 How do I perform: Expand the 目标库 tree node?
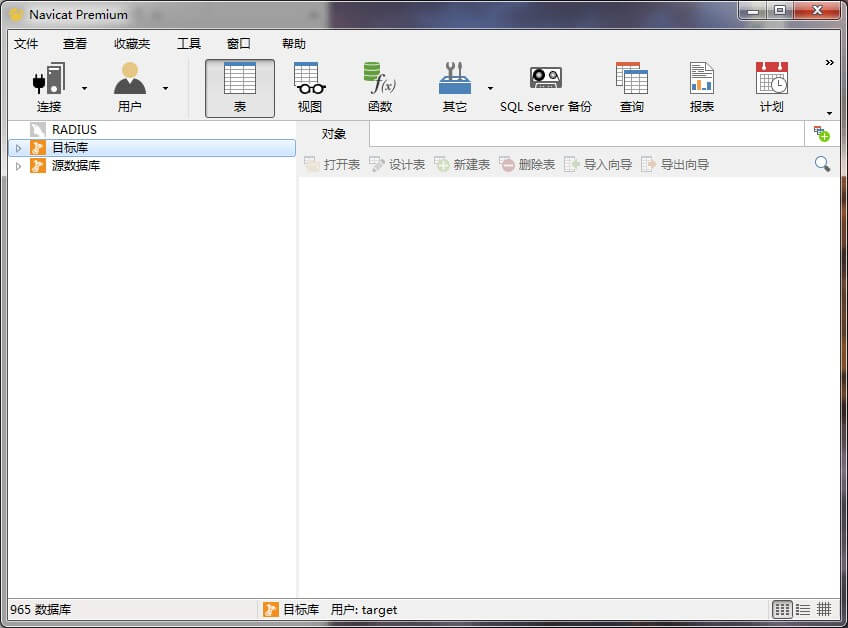pos(18,148)
